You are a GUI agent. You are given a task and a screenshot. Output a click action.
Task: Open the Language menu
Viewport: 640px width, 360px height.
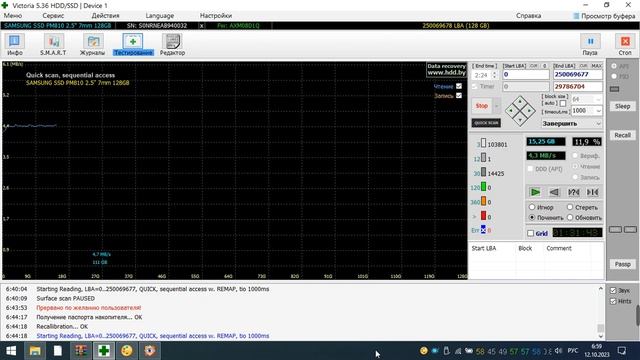click(160, 16)
